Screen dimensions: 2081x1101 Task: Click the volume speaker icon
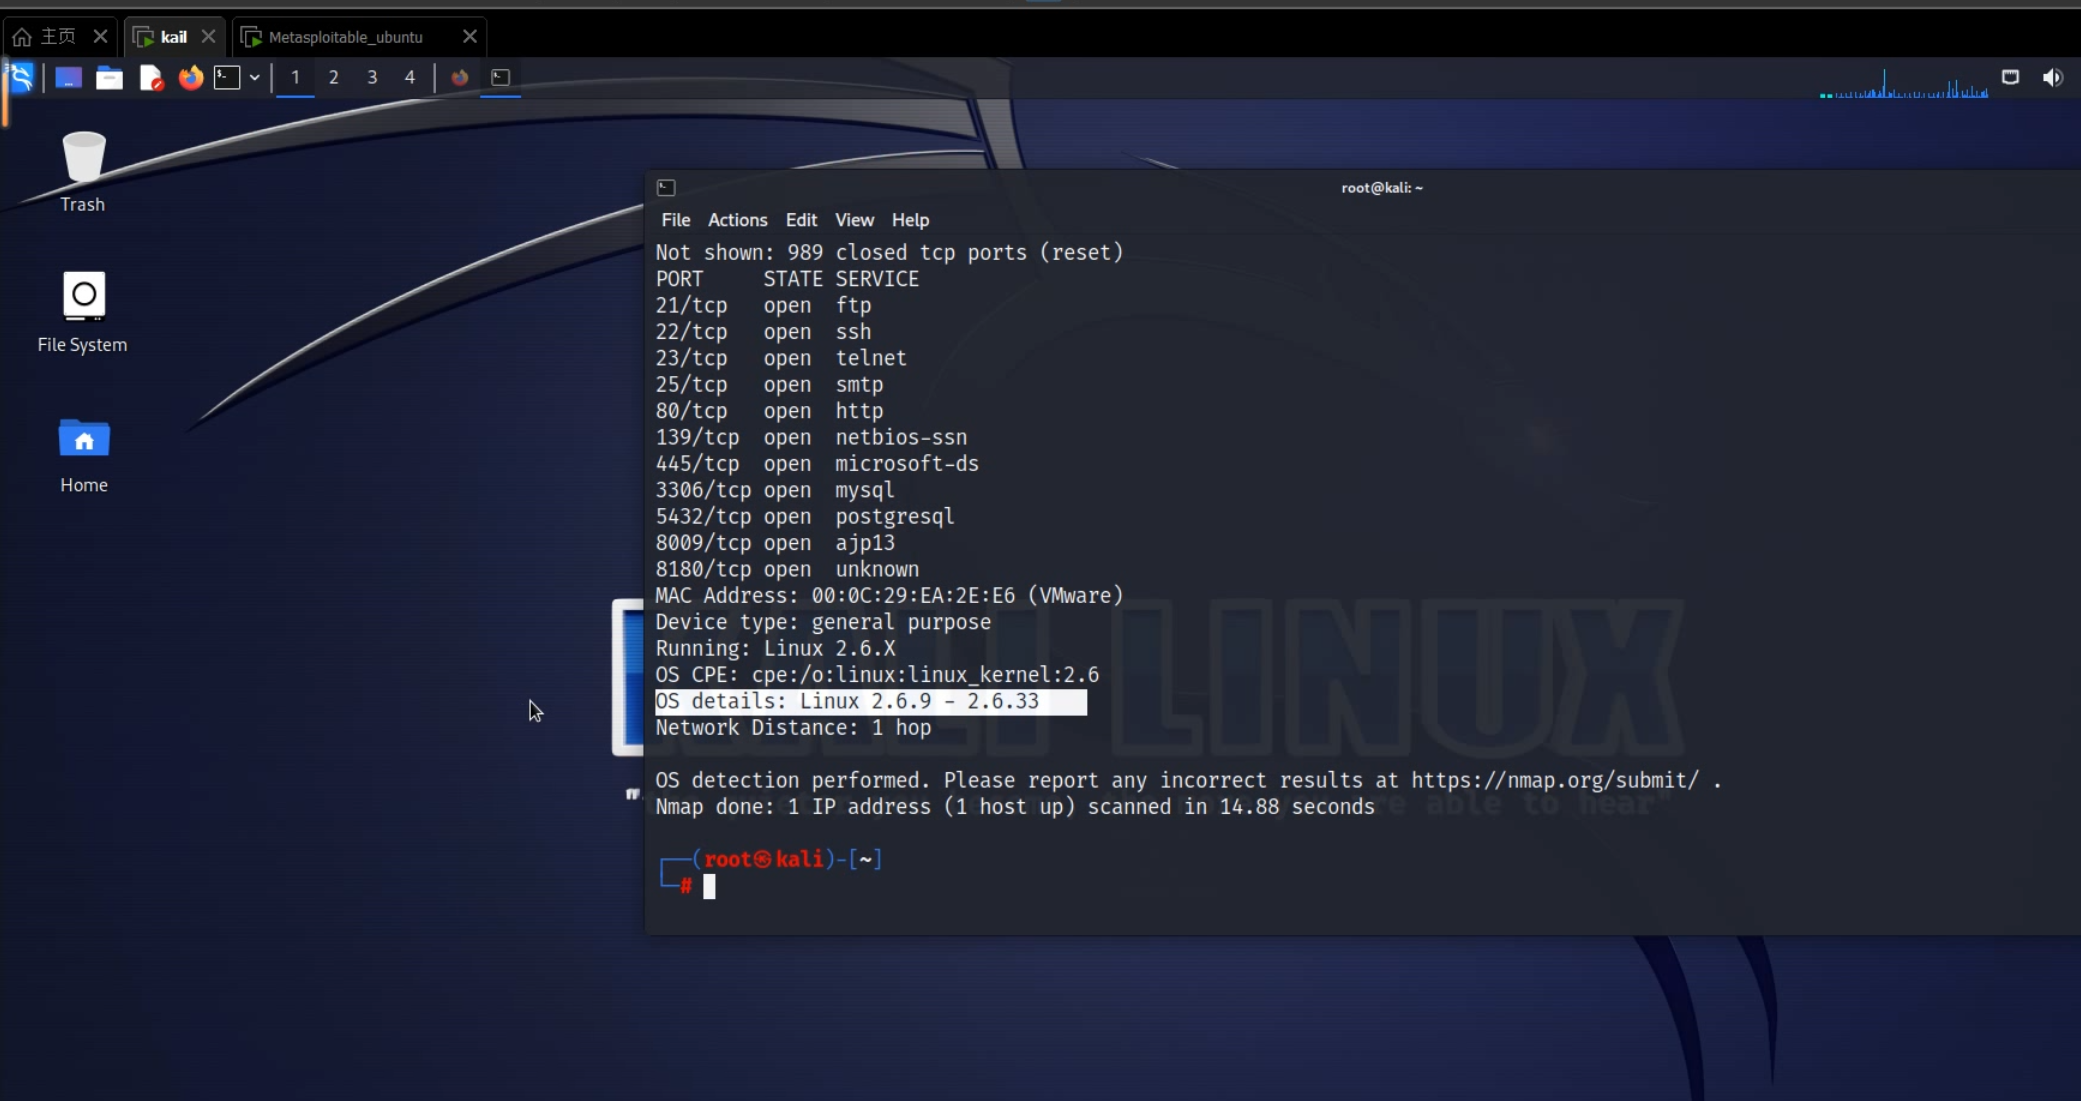[2052, 78]
